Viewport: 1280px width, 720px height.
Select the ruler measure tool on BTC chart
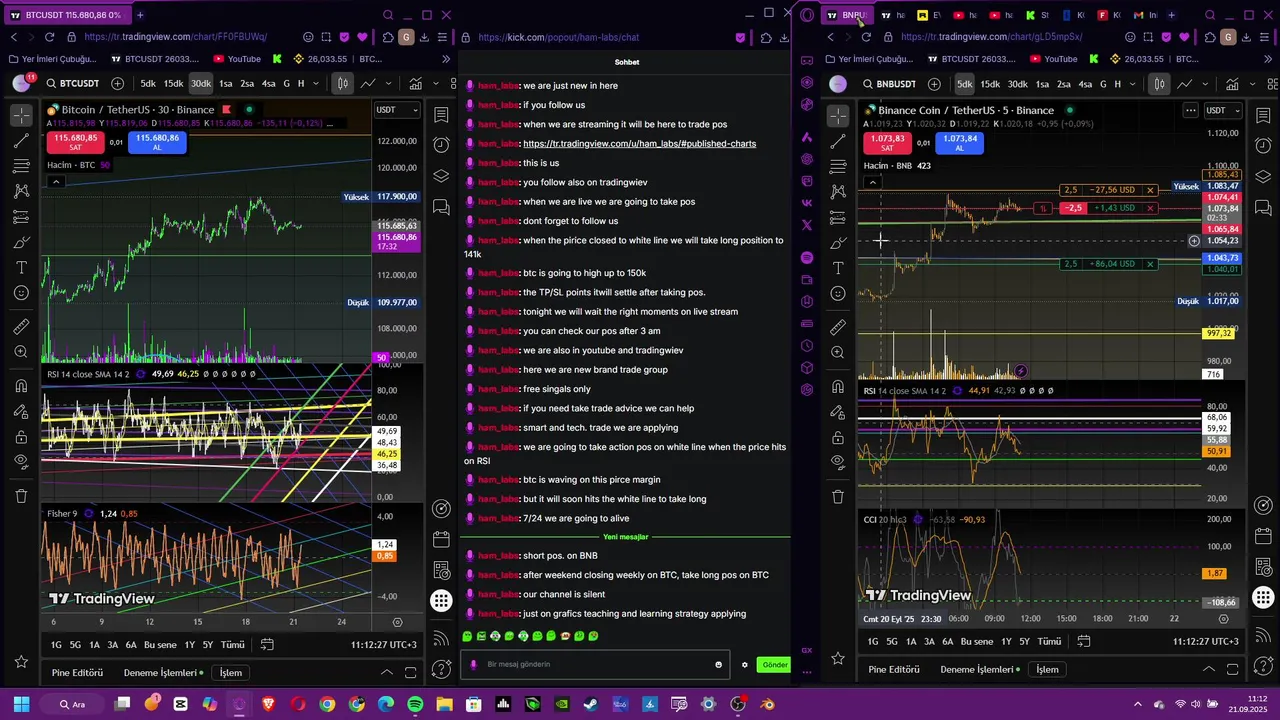point(21,327)
